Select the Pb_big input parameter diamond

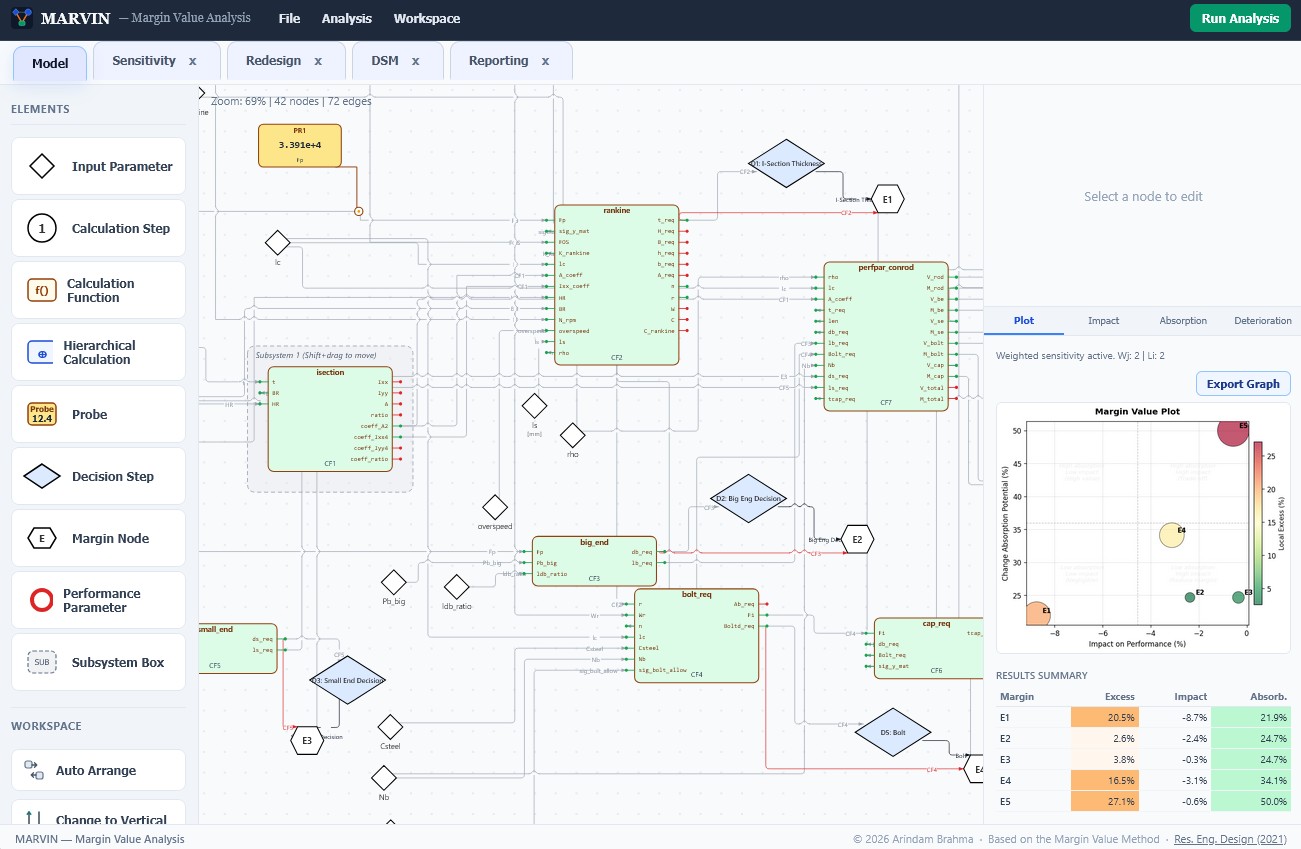click(x=394, y=582)
